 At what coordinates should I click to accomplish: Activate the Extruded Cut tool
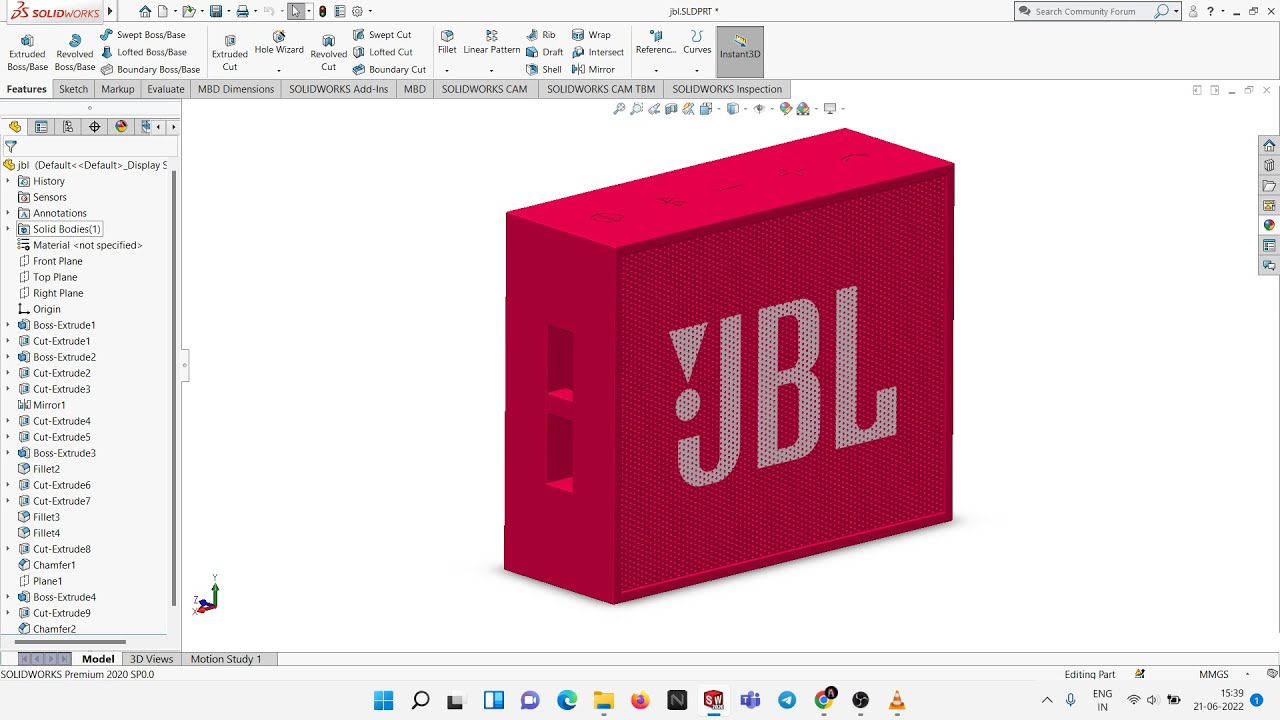tap(230, 52)
